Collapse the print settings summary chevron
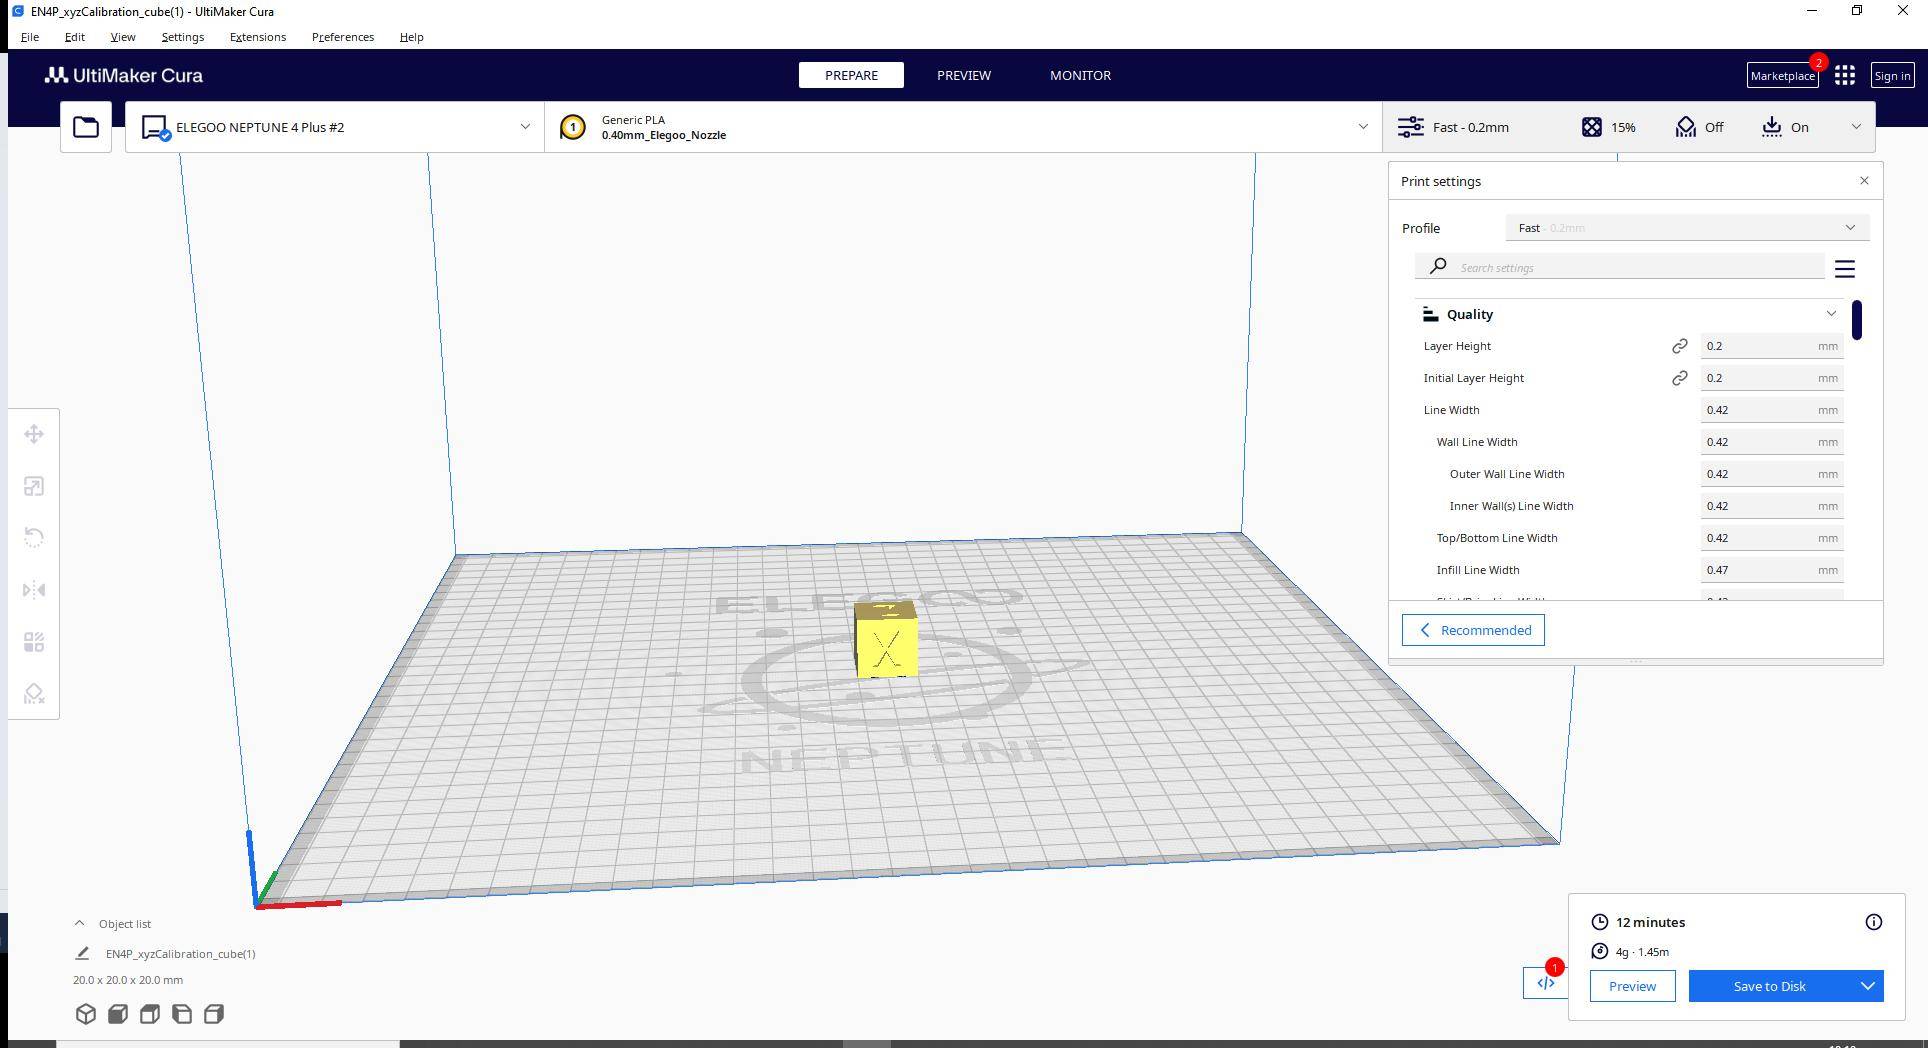The height and width of the screenshot is (1048, 1928). pos(1856,127)
